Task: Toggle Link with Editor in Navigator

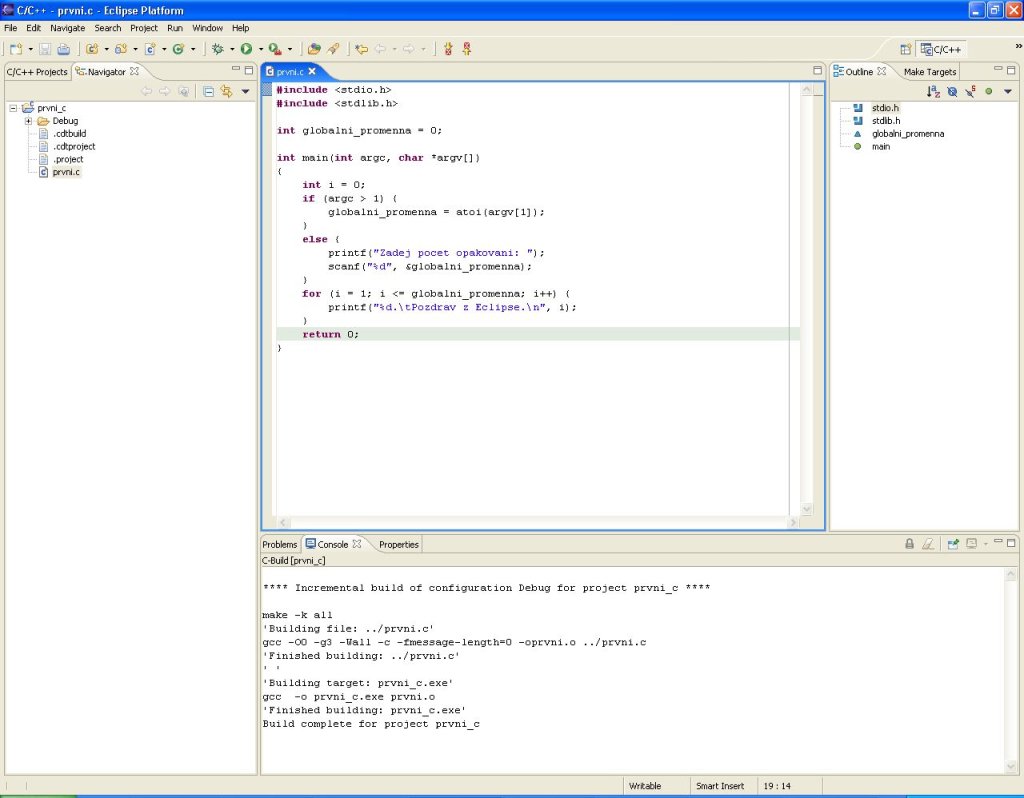Action: [x=227, y=91]
